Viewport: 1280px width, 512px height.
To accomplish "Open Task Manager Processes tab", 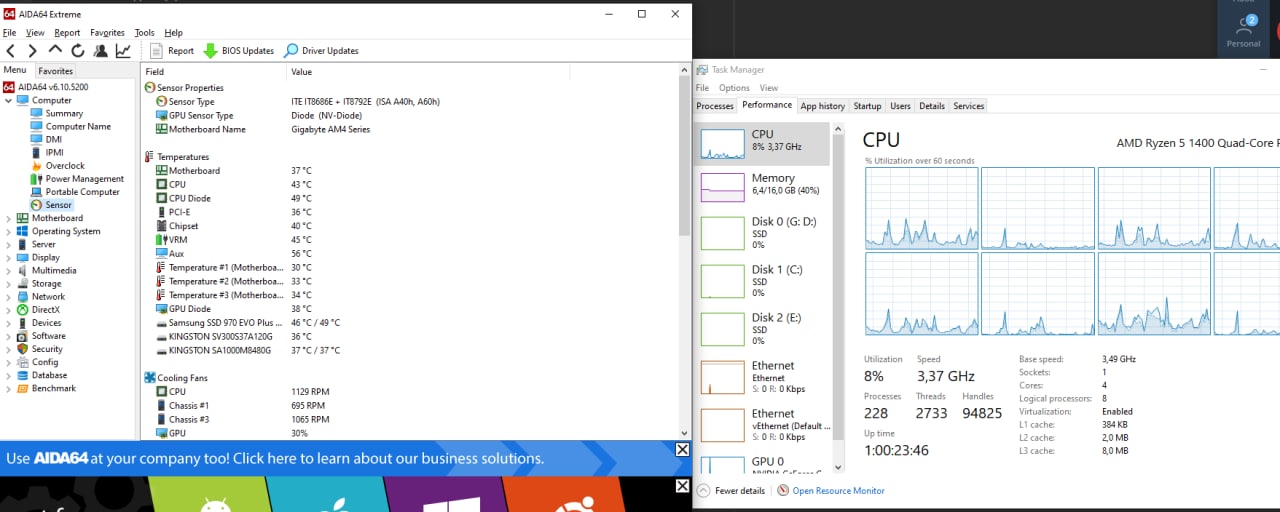I will coord(715,106).
